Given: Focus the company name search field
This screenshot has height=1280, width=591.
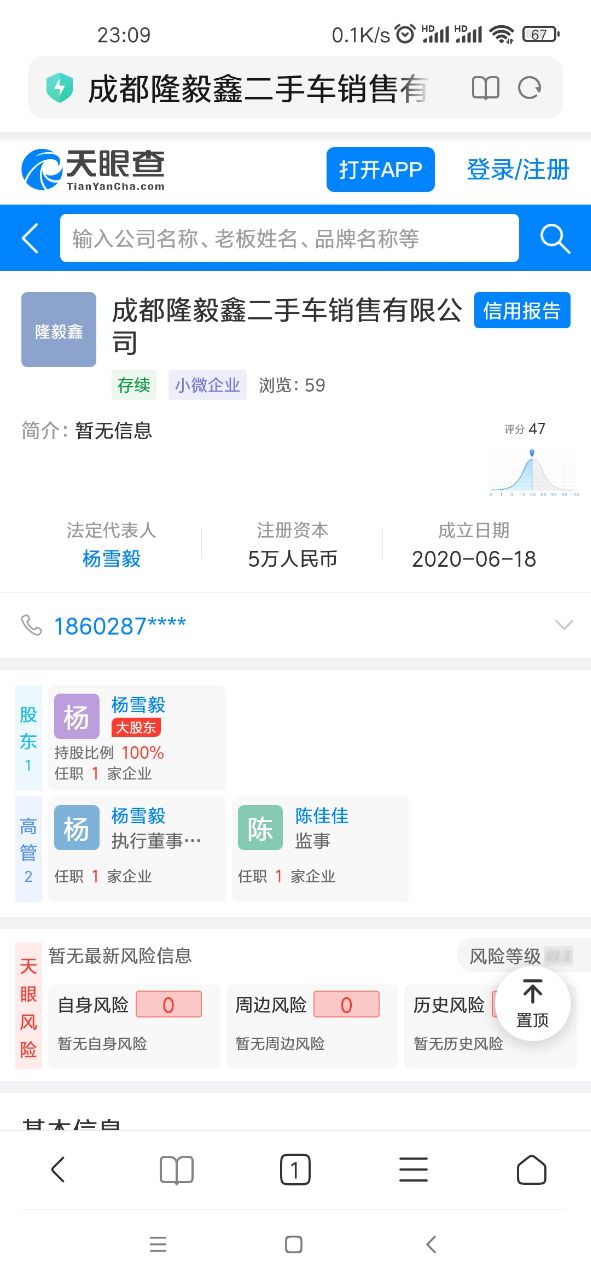Looking at the screenshot, I should [289, 238].
